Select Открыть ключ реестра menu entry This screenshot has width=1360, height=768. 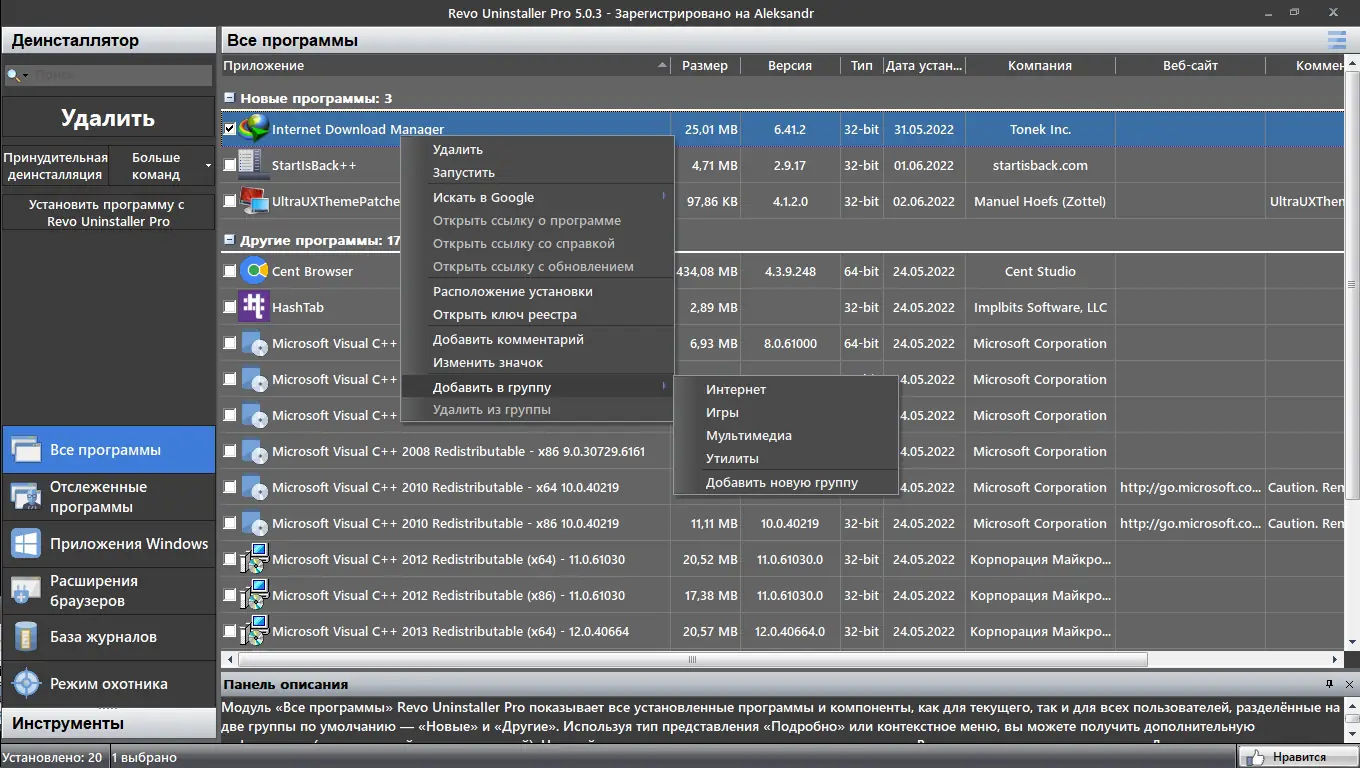coord(537,314)
